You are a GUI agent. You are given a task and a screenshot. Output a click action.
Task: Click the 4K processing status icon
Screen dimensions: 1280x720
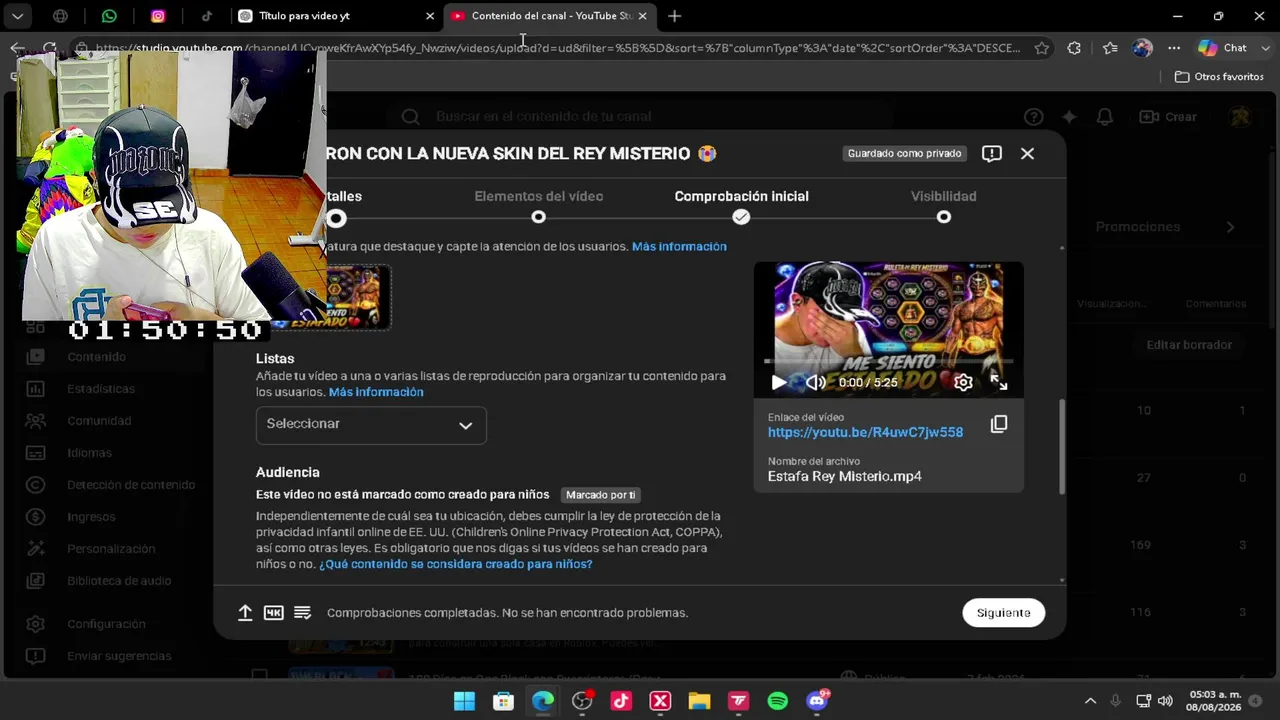(273, 613)
